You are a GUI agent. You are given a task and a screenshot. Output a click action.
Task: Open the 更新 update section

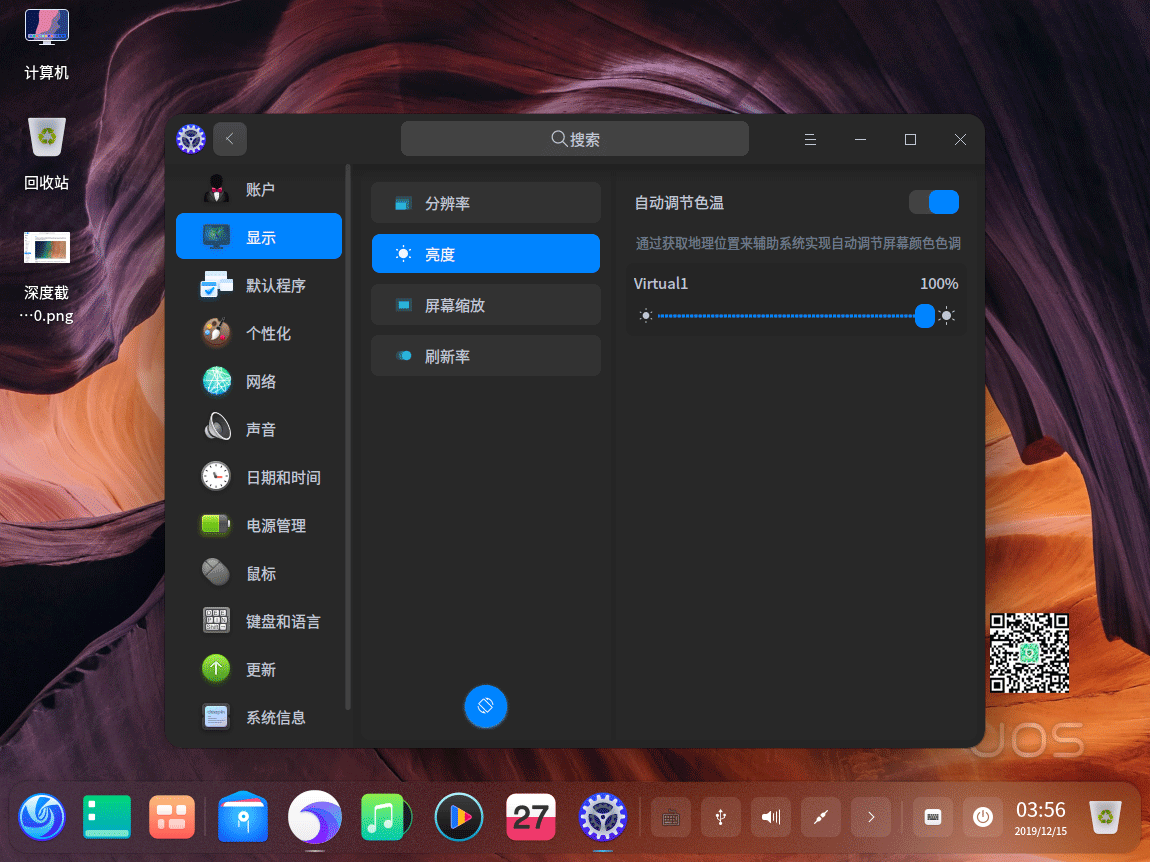pyautogui.click(x=259, y=669)
